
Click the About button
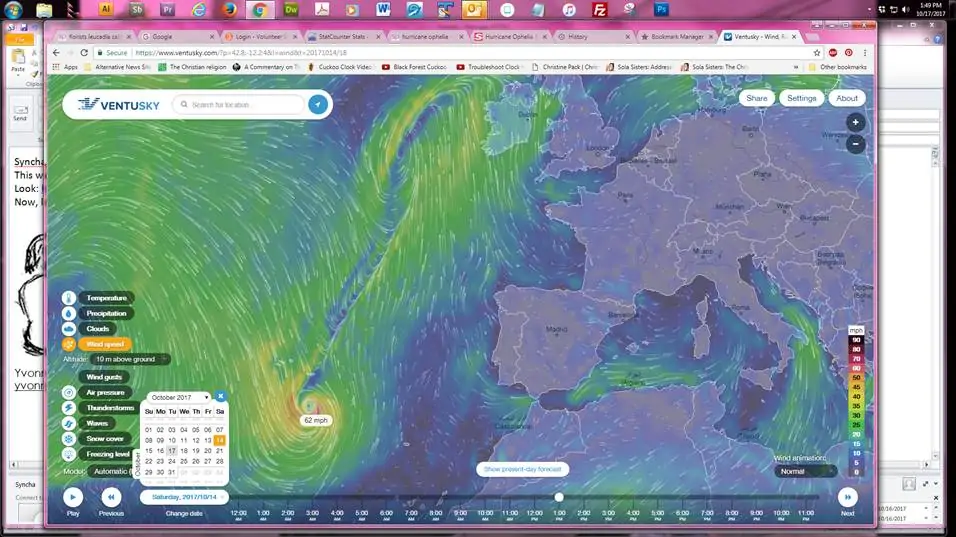[846, 98]
